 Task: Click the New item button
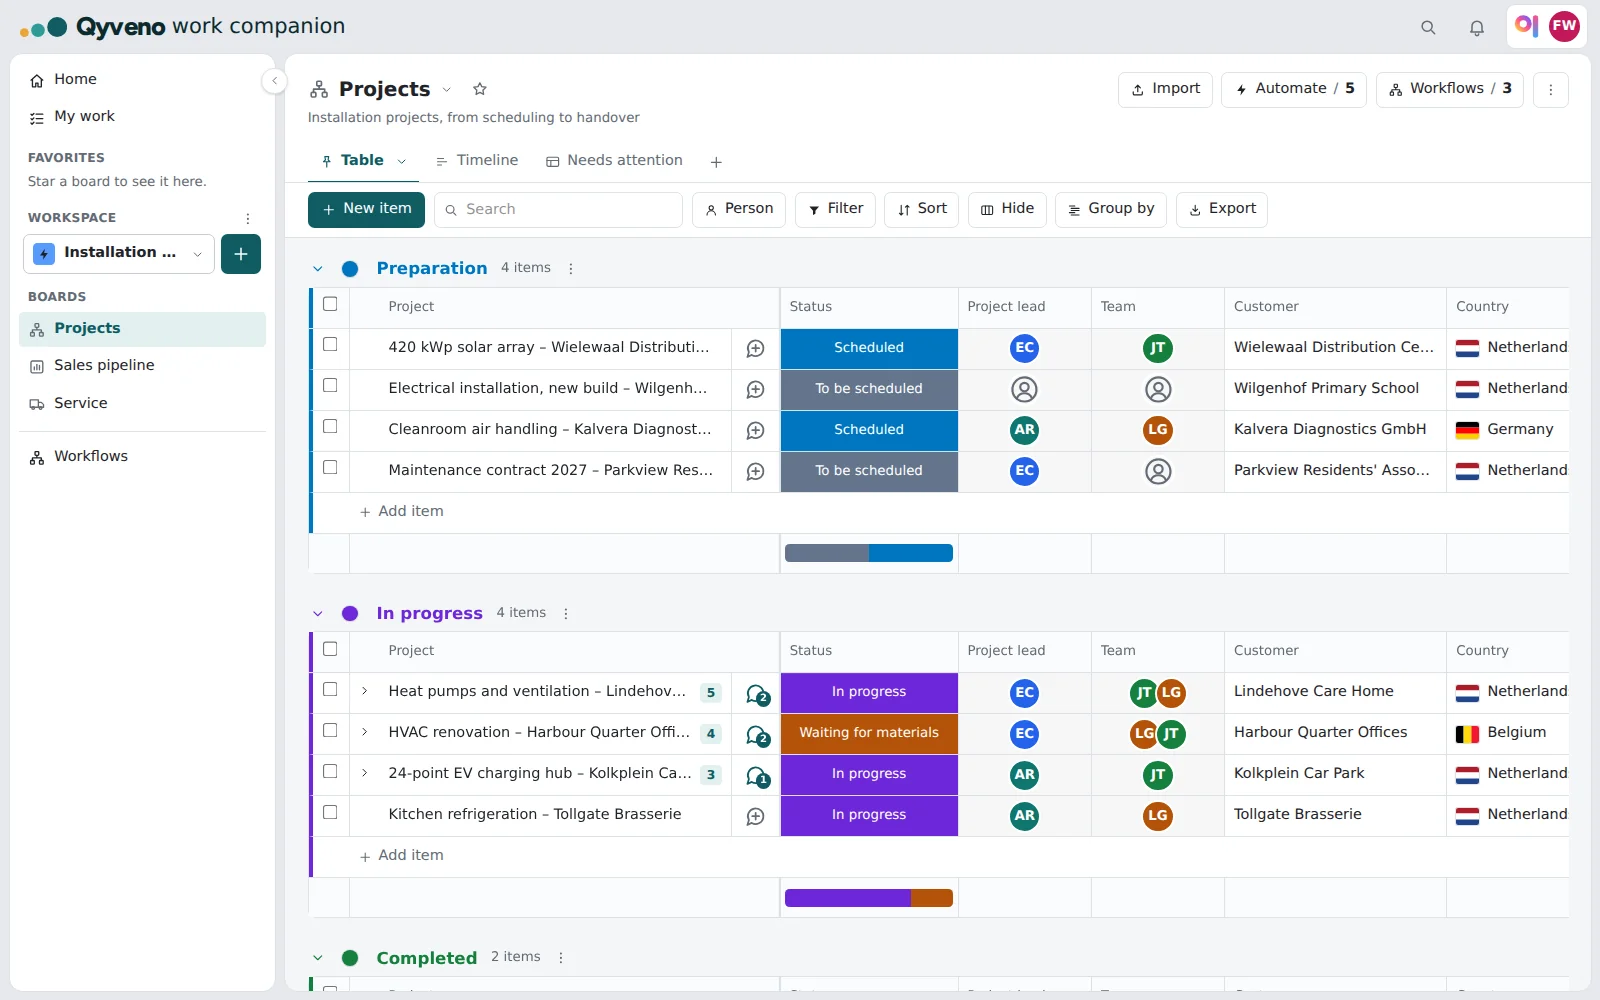coord(366,210)
